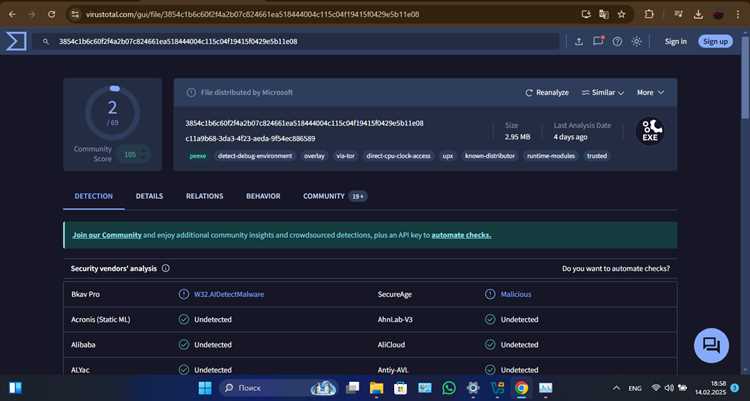Open WhatsApp from the taskbar
This screenshot has width=750, height=401.
(x=449, y=388)
